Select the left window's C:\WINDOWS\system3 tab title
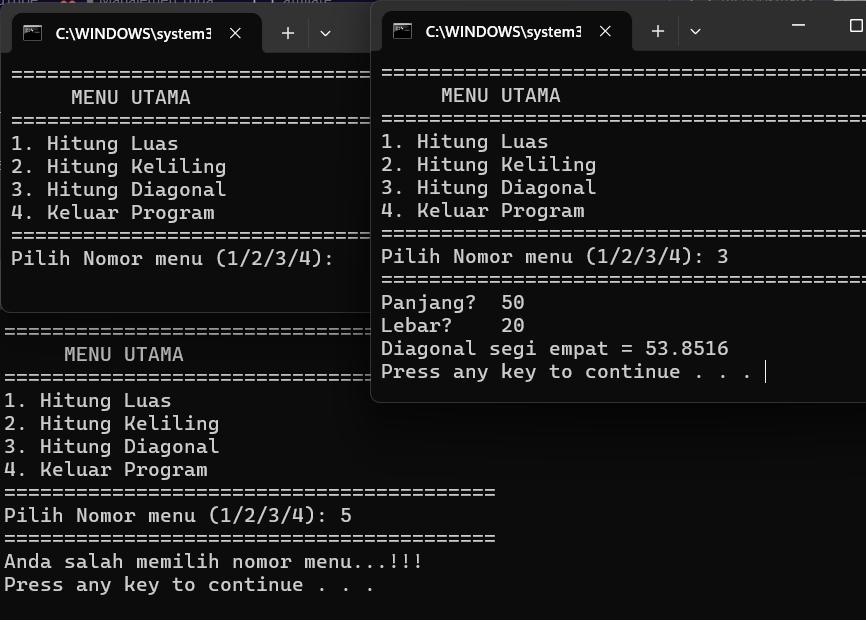 click(133, 33)
